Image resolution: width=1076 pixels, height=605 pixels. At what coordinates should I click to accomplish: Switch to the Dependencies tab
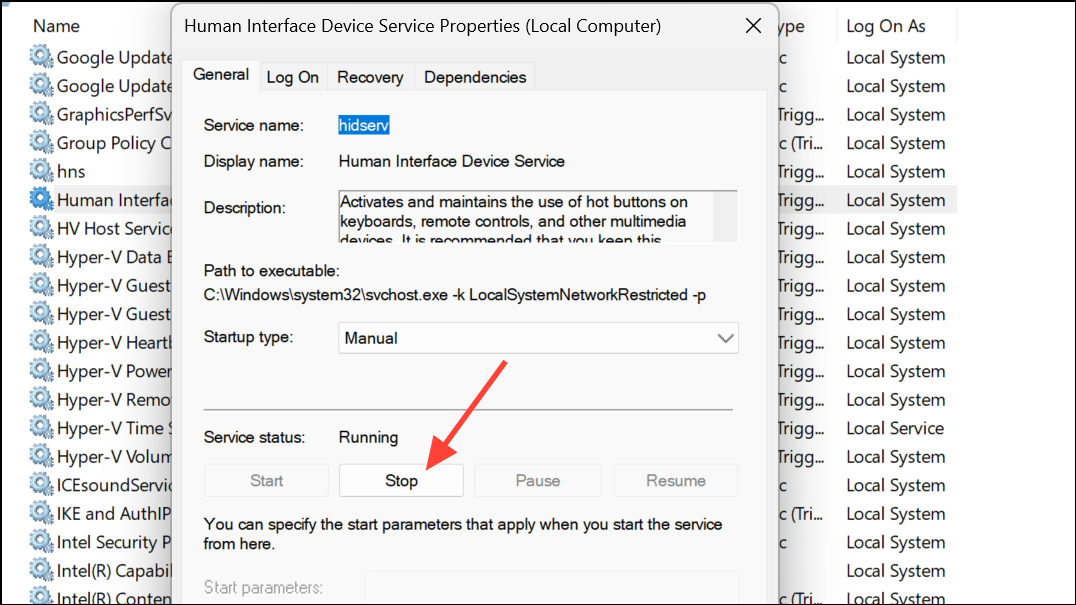tap(475, 77)
